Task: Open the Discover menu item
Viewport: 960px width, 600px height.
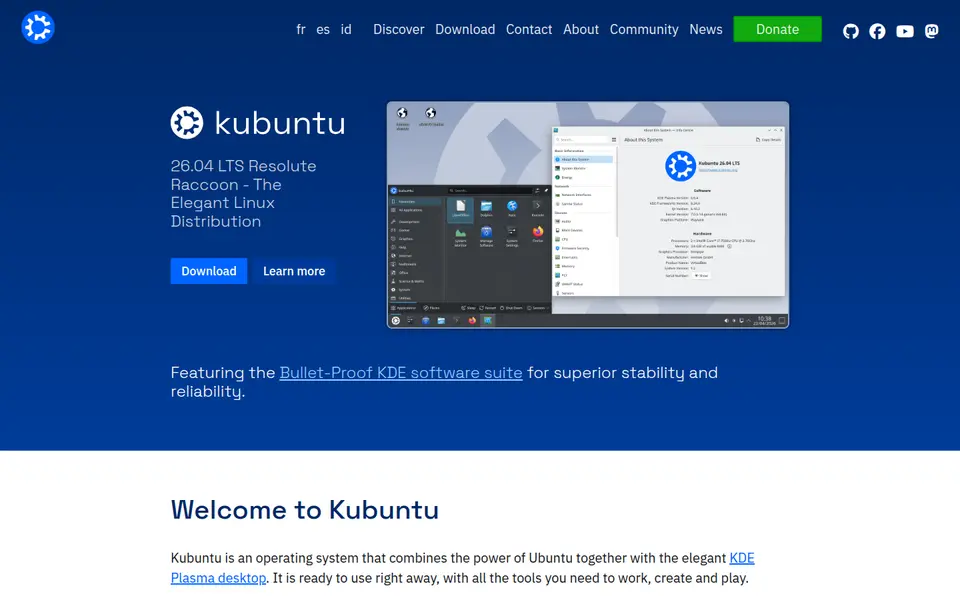Action: 399,29
